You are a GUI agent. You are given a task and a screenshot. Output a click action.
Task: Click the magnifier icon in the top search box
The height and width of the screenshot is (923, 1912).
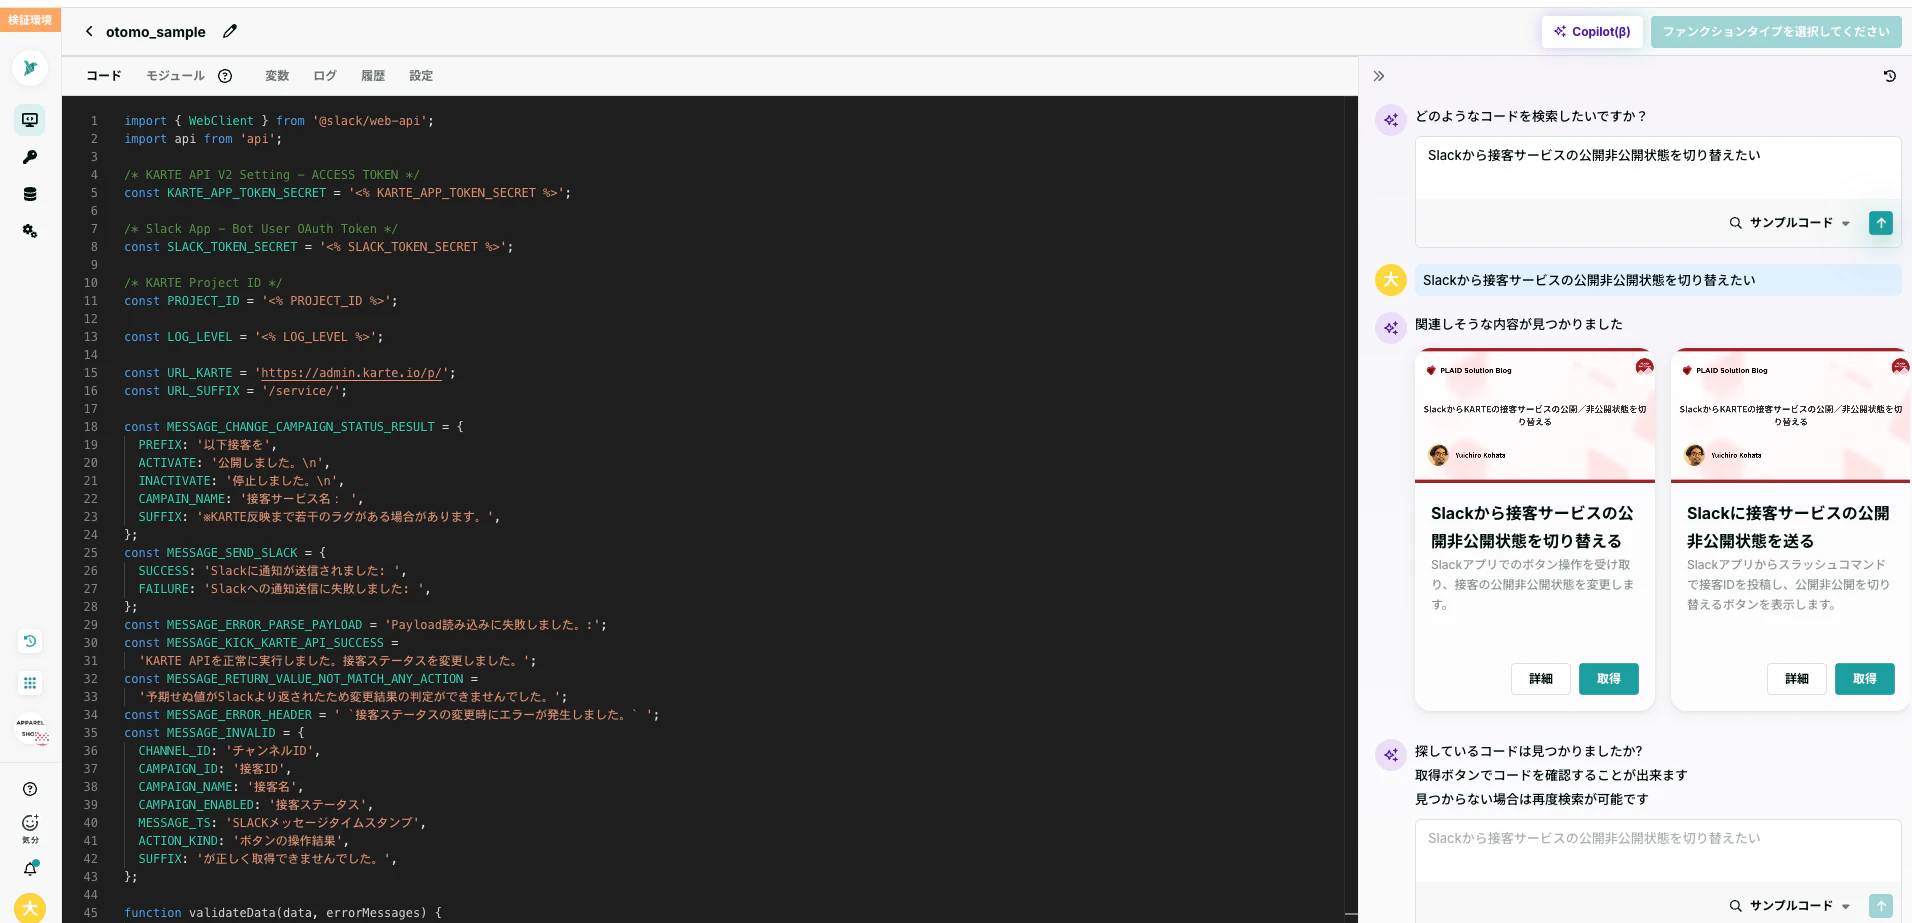point(1736,223)
